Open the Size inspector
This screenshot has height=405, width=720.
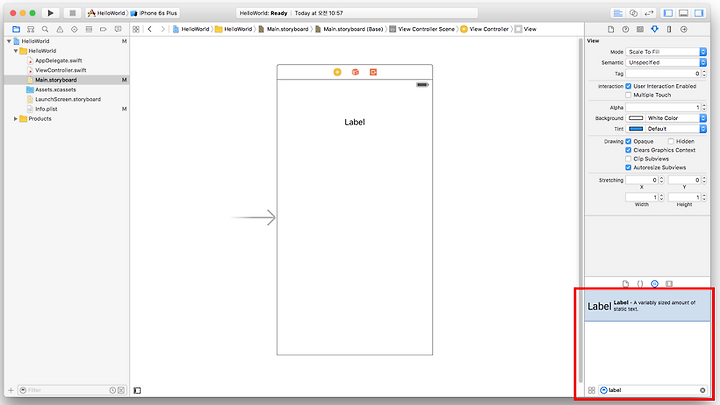tap(669, 29)
